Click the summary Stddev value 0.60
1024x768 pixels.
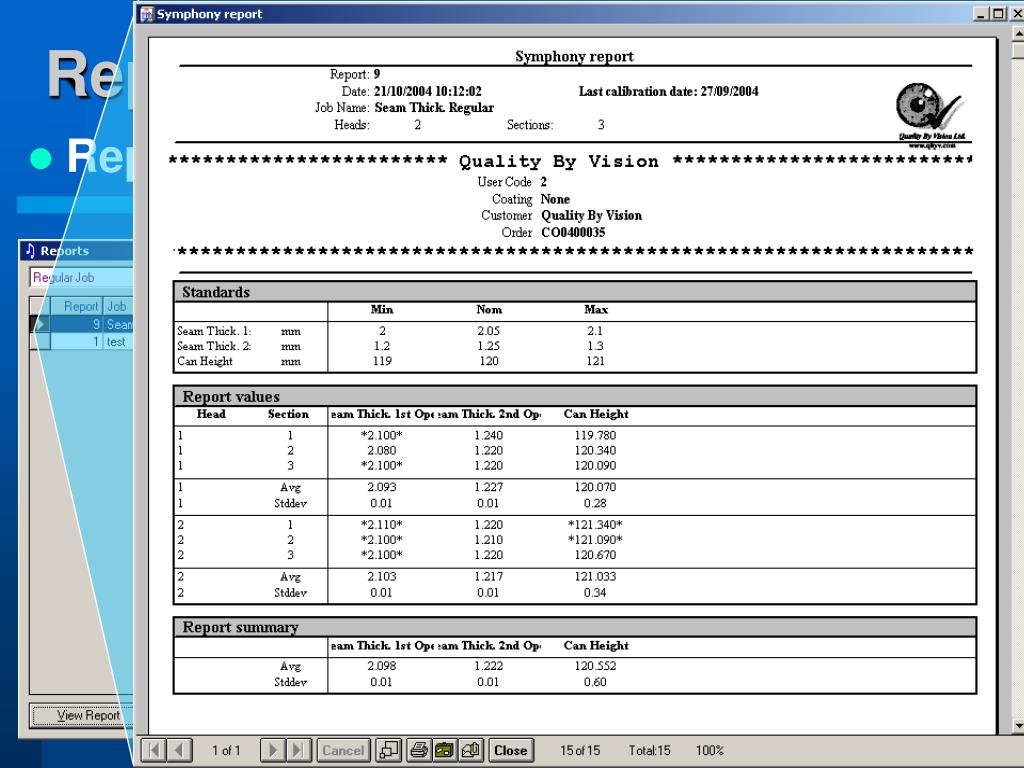(595, 682)
